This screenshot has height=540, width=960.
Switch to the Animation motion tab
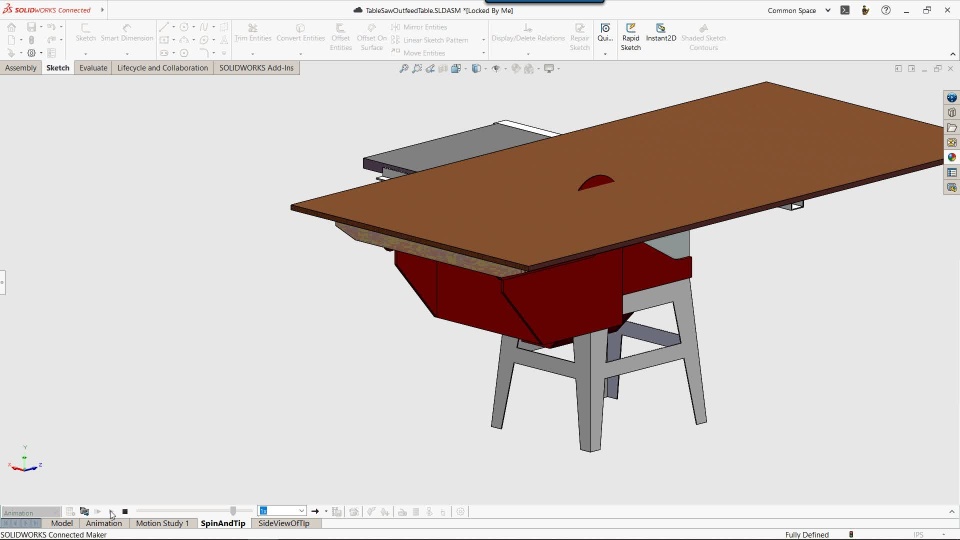(x=103, y=523)
